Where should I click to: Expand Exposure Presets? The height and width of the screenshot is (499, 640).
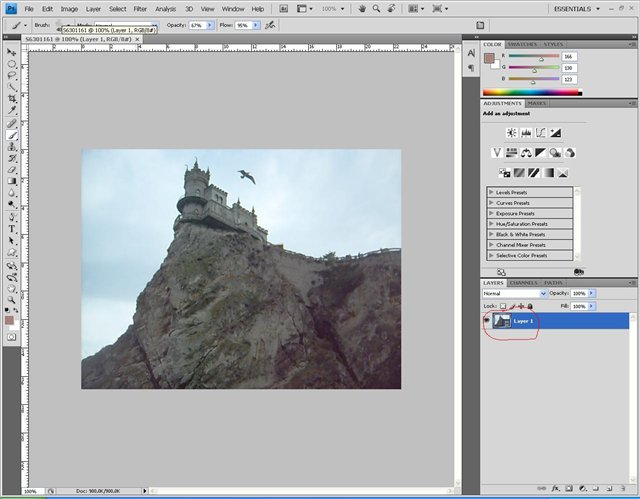point(530,213)
